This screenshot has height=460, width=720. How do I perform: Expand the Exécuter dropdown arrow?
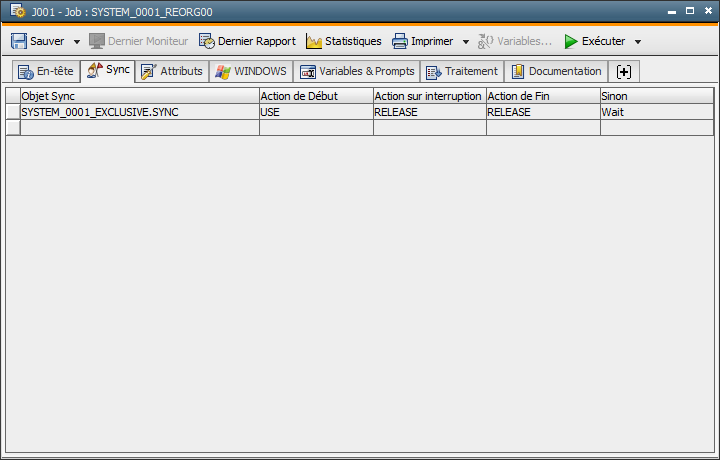coord(638,42)
